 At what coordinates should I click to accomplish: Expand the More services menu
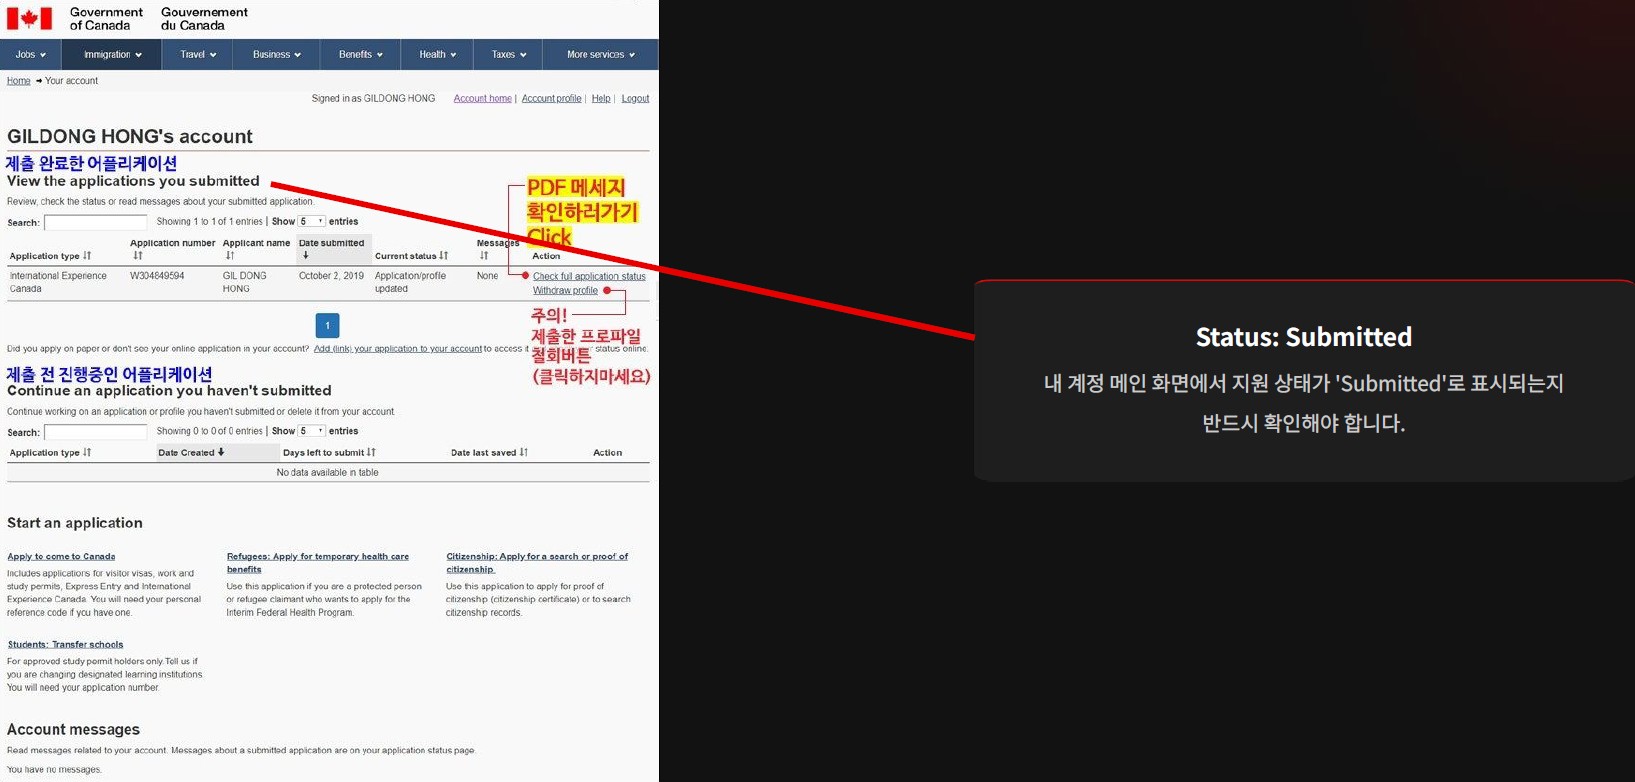600,55
